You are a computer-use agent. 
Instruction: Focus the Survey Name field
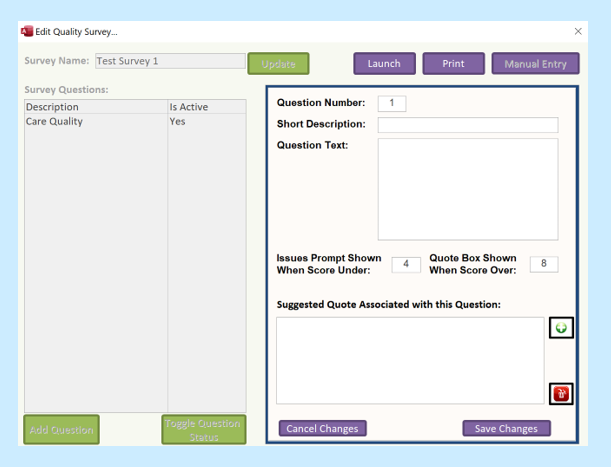(x=170, y=61)
